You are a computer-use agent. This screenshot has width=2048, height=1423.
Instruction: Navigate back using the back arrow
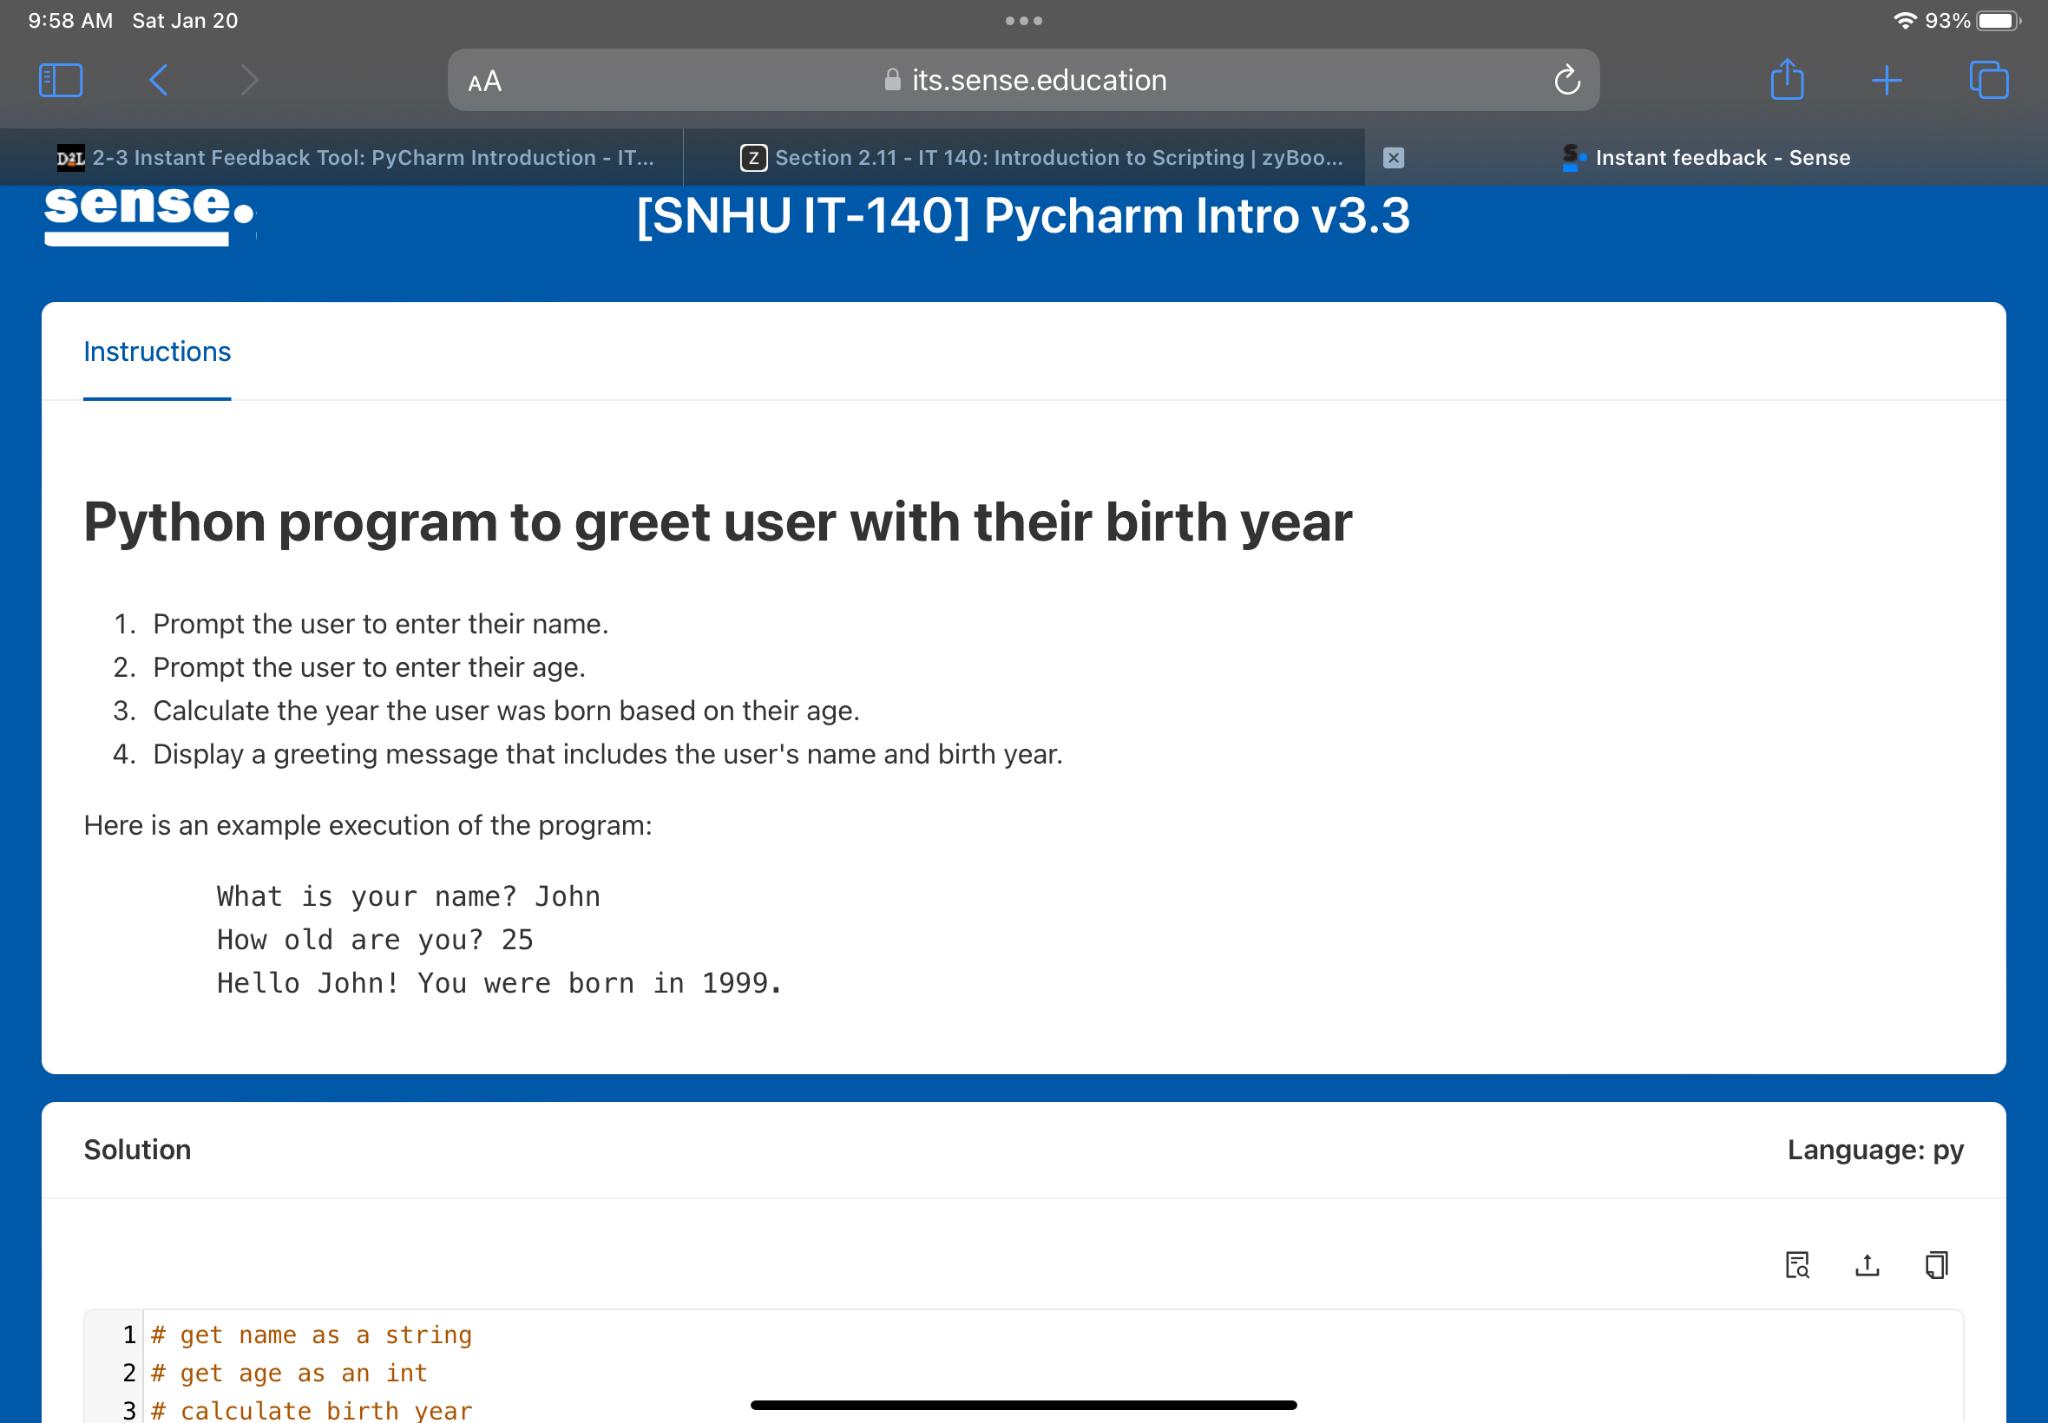point(157,80)
